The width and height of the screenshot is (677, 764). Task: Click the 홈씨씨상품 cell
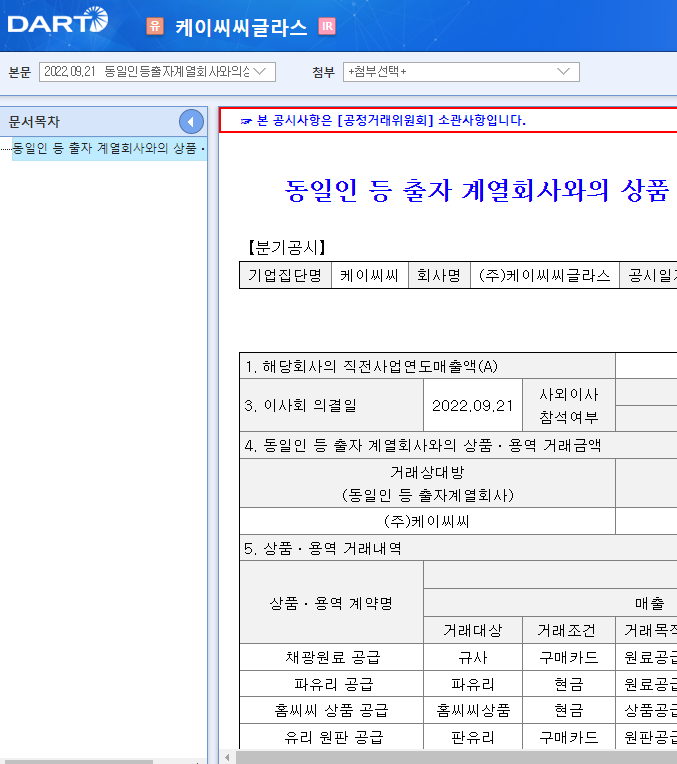[473, 710]
